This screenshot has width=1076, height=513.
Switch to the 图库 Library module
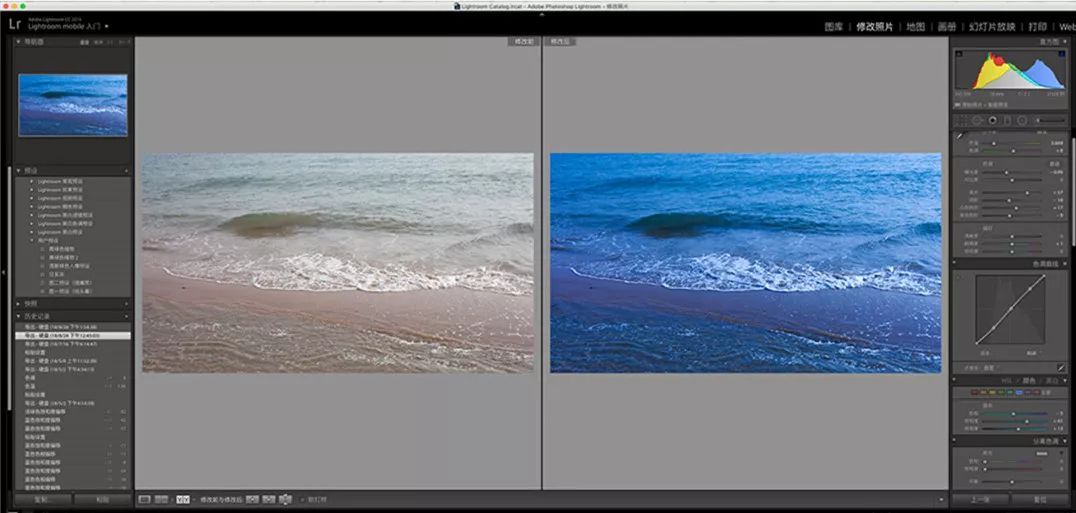(834, 27)
